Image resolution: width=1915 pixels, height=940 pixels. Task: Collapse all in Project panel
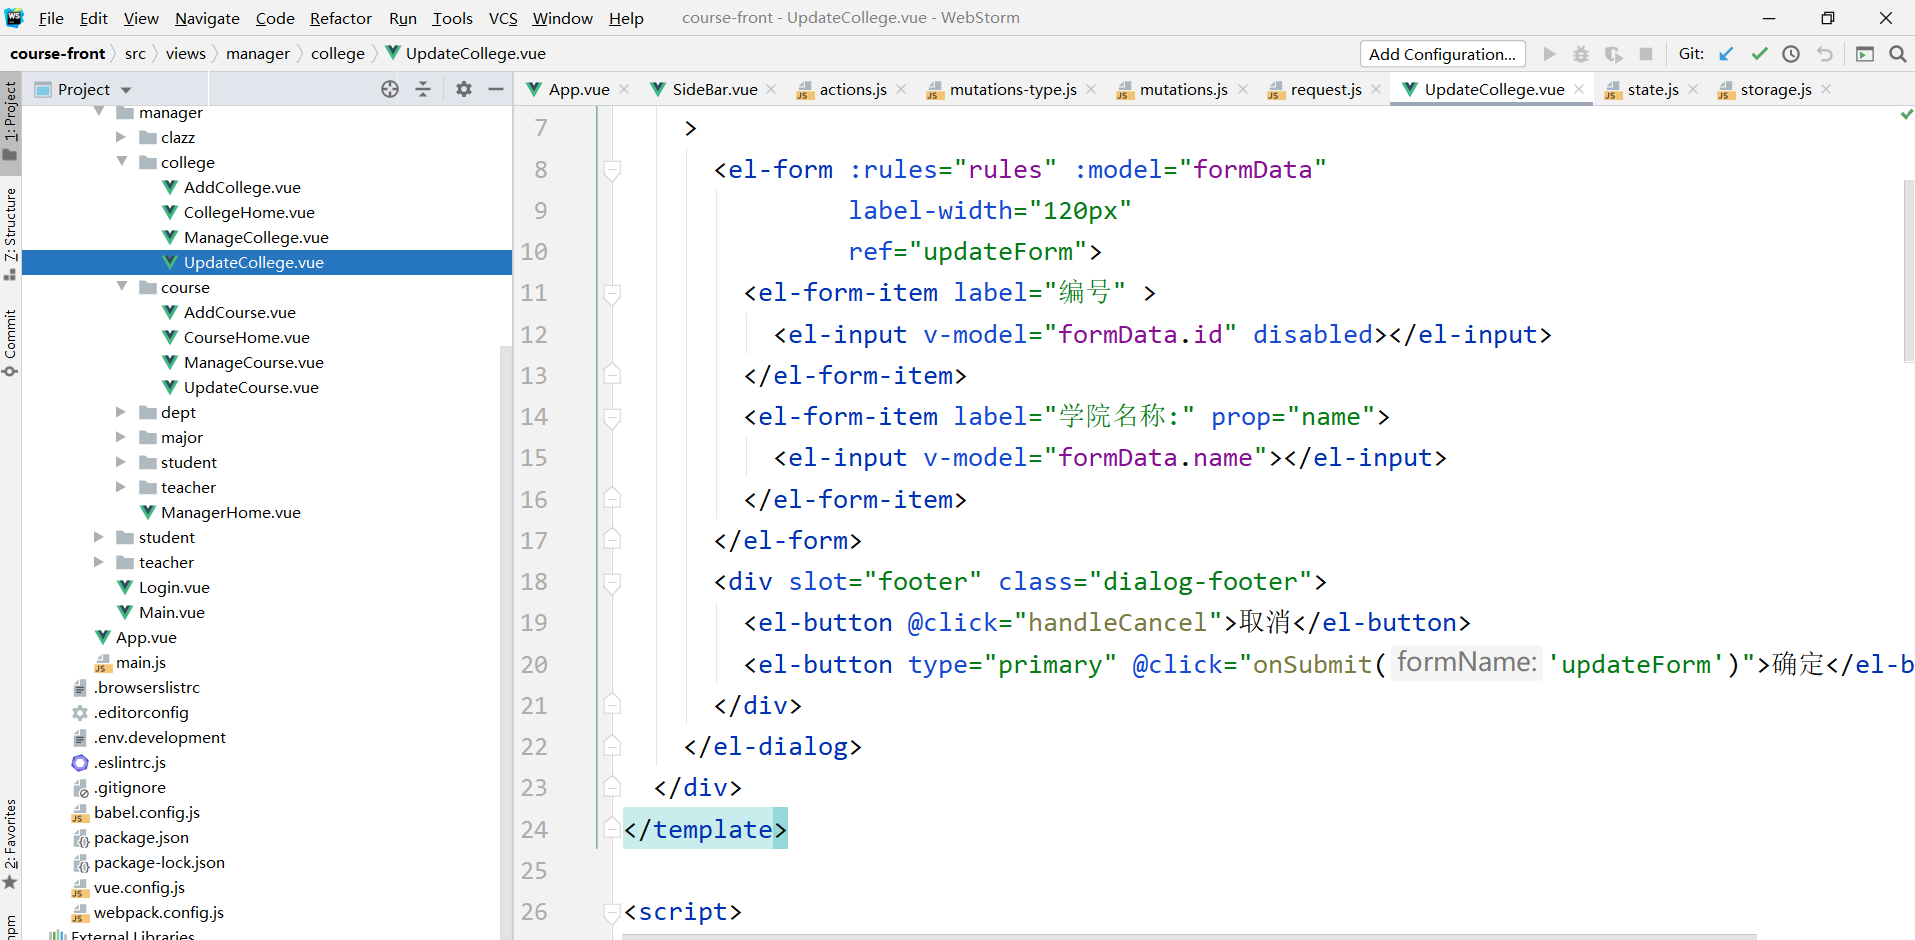(423, 89)
